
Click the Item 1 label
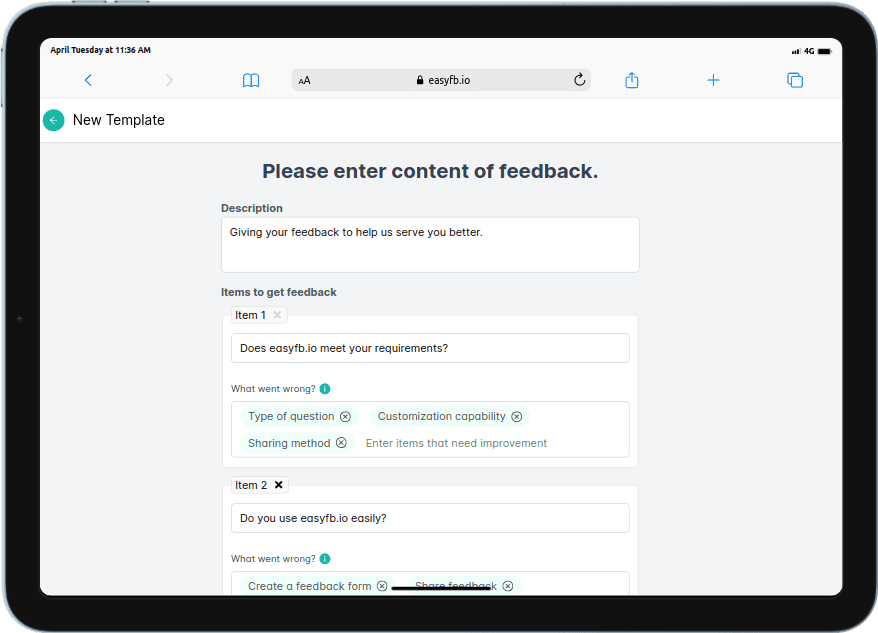pos(250,315)
